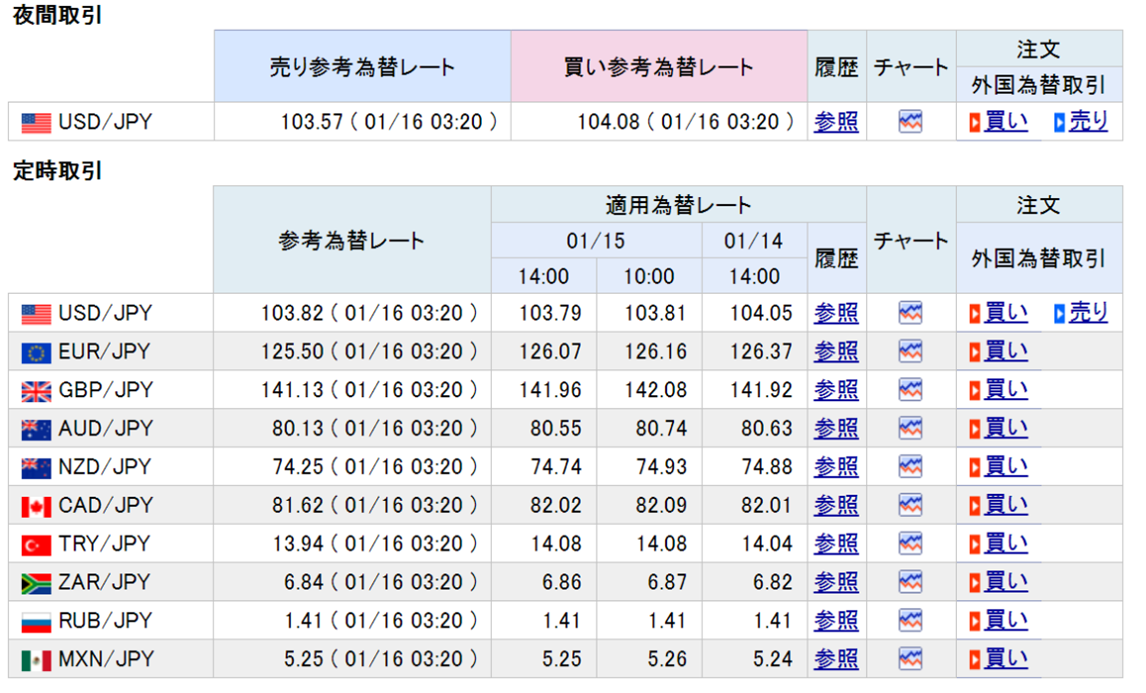The width and height of the screenshot is (1146, 693).
Task: Open chart icon for scheduled-trading USD/JPY 103.82 row
Action: (x=910, y=314)
